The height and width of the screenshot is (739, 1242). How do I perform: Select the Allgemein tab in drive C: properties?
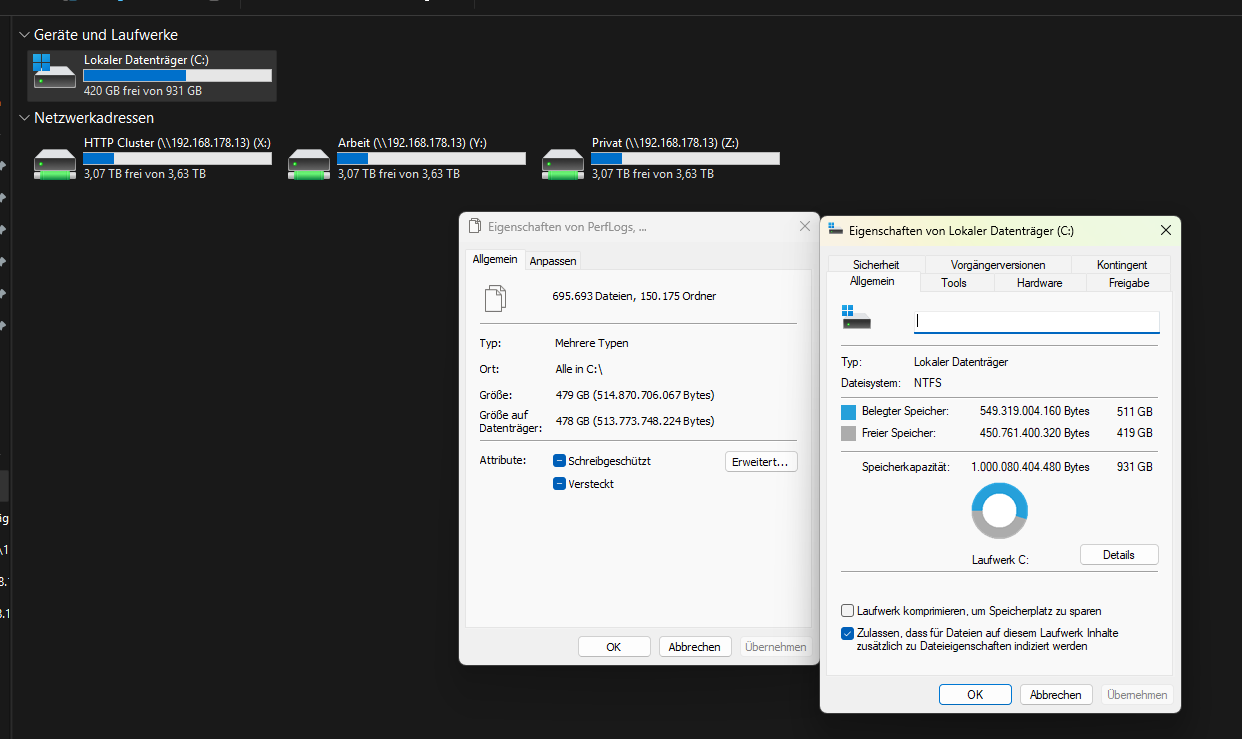point(872,282)
